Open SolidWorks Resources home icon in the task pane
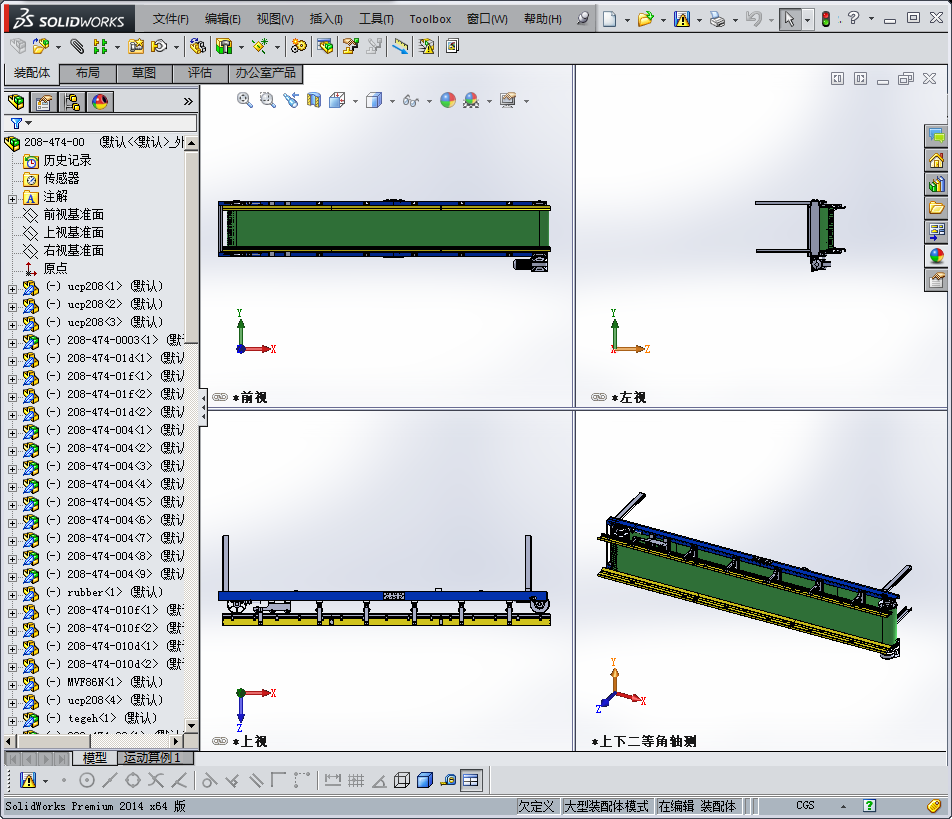Screen dimensions: 952x819 click(937, 160)
